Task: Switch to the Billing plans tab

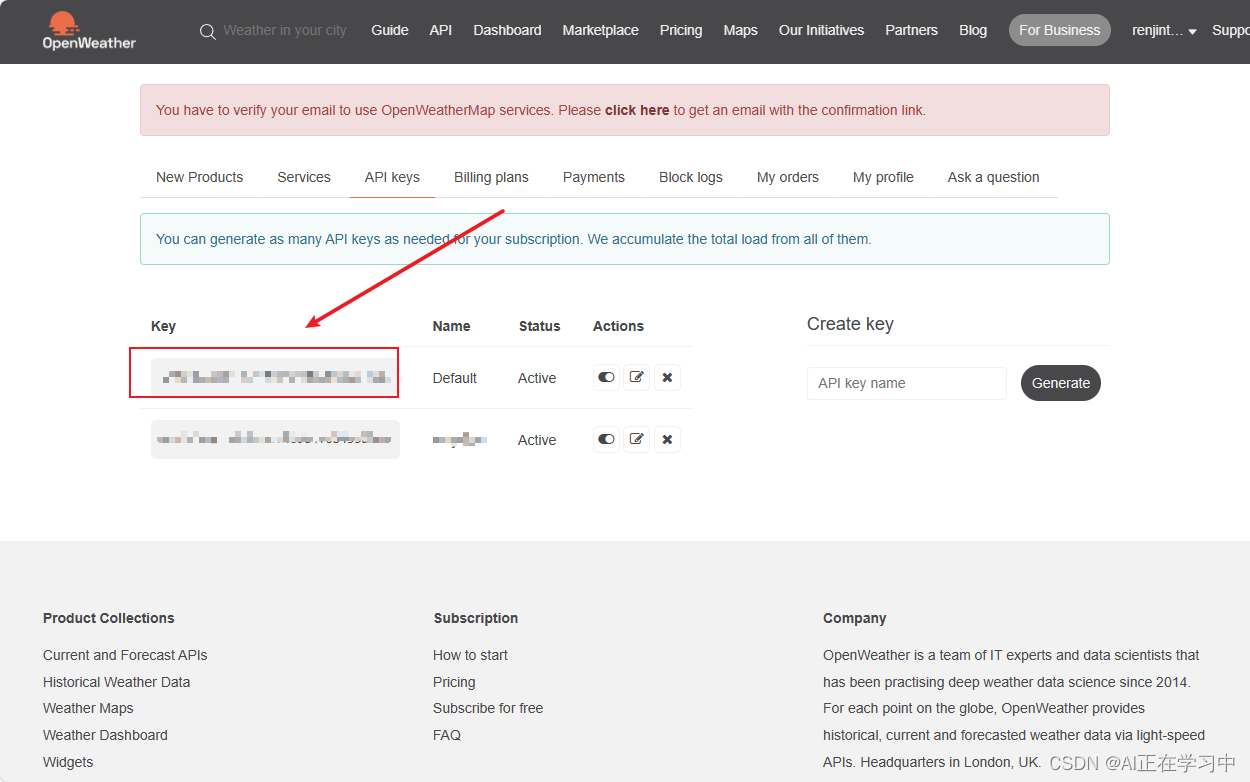Action: click(491, 177)
